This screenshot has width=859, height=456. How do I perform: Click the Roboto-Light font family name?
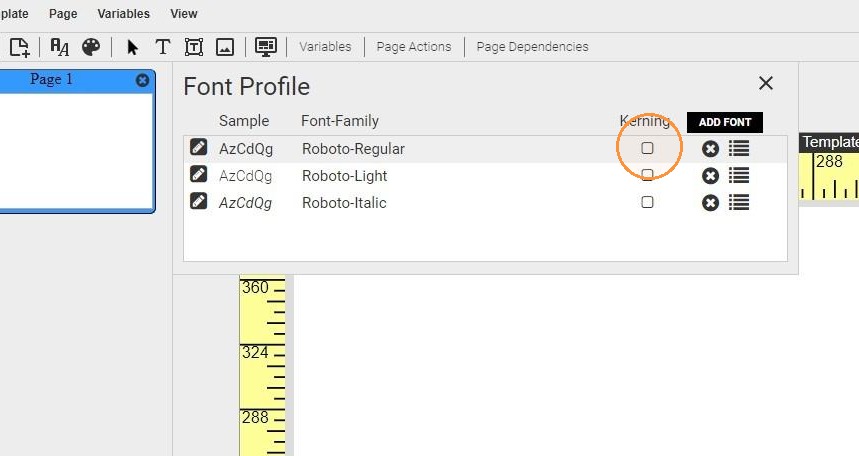click(x=345, y=176)
